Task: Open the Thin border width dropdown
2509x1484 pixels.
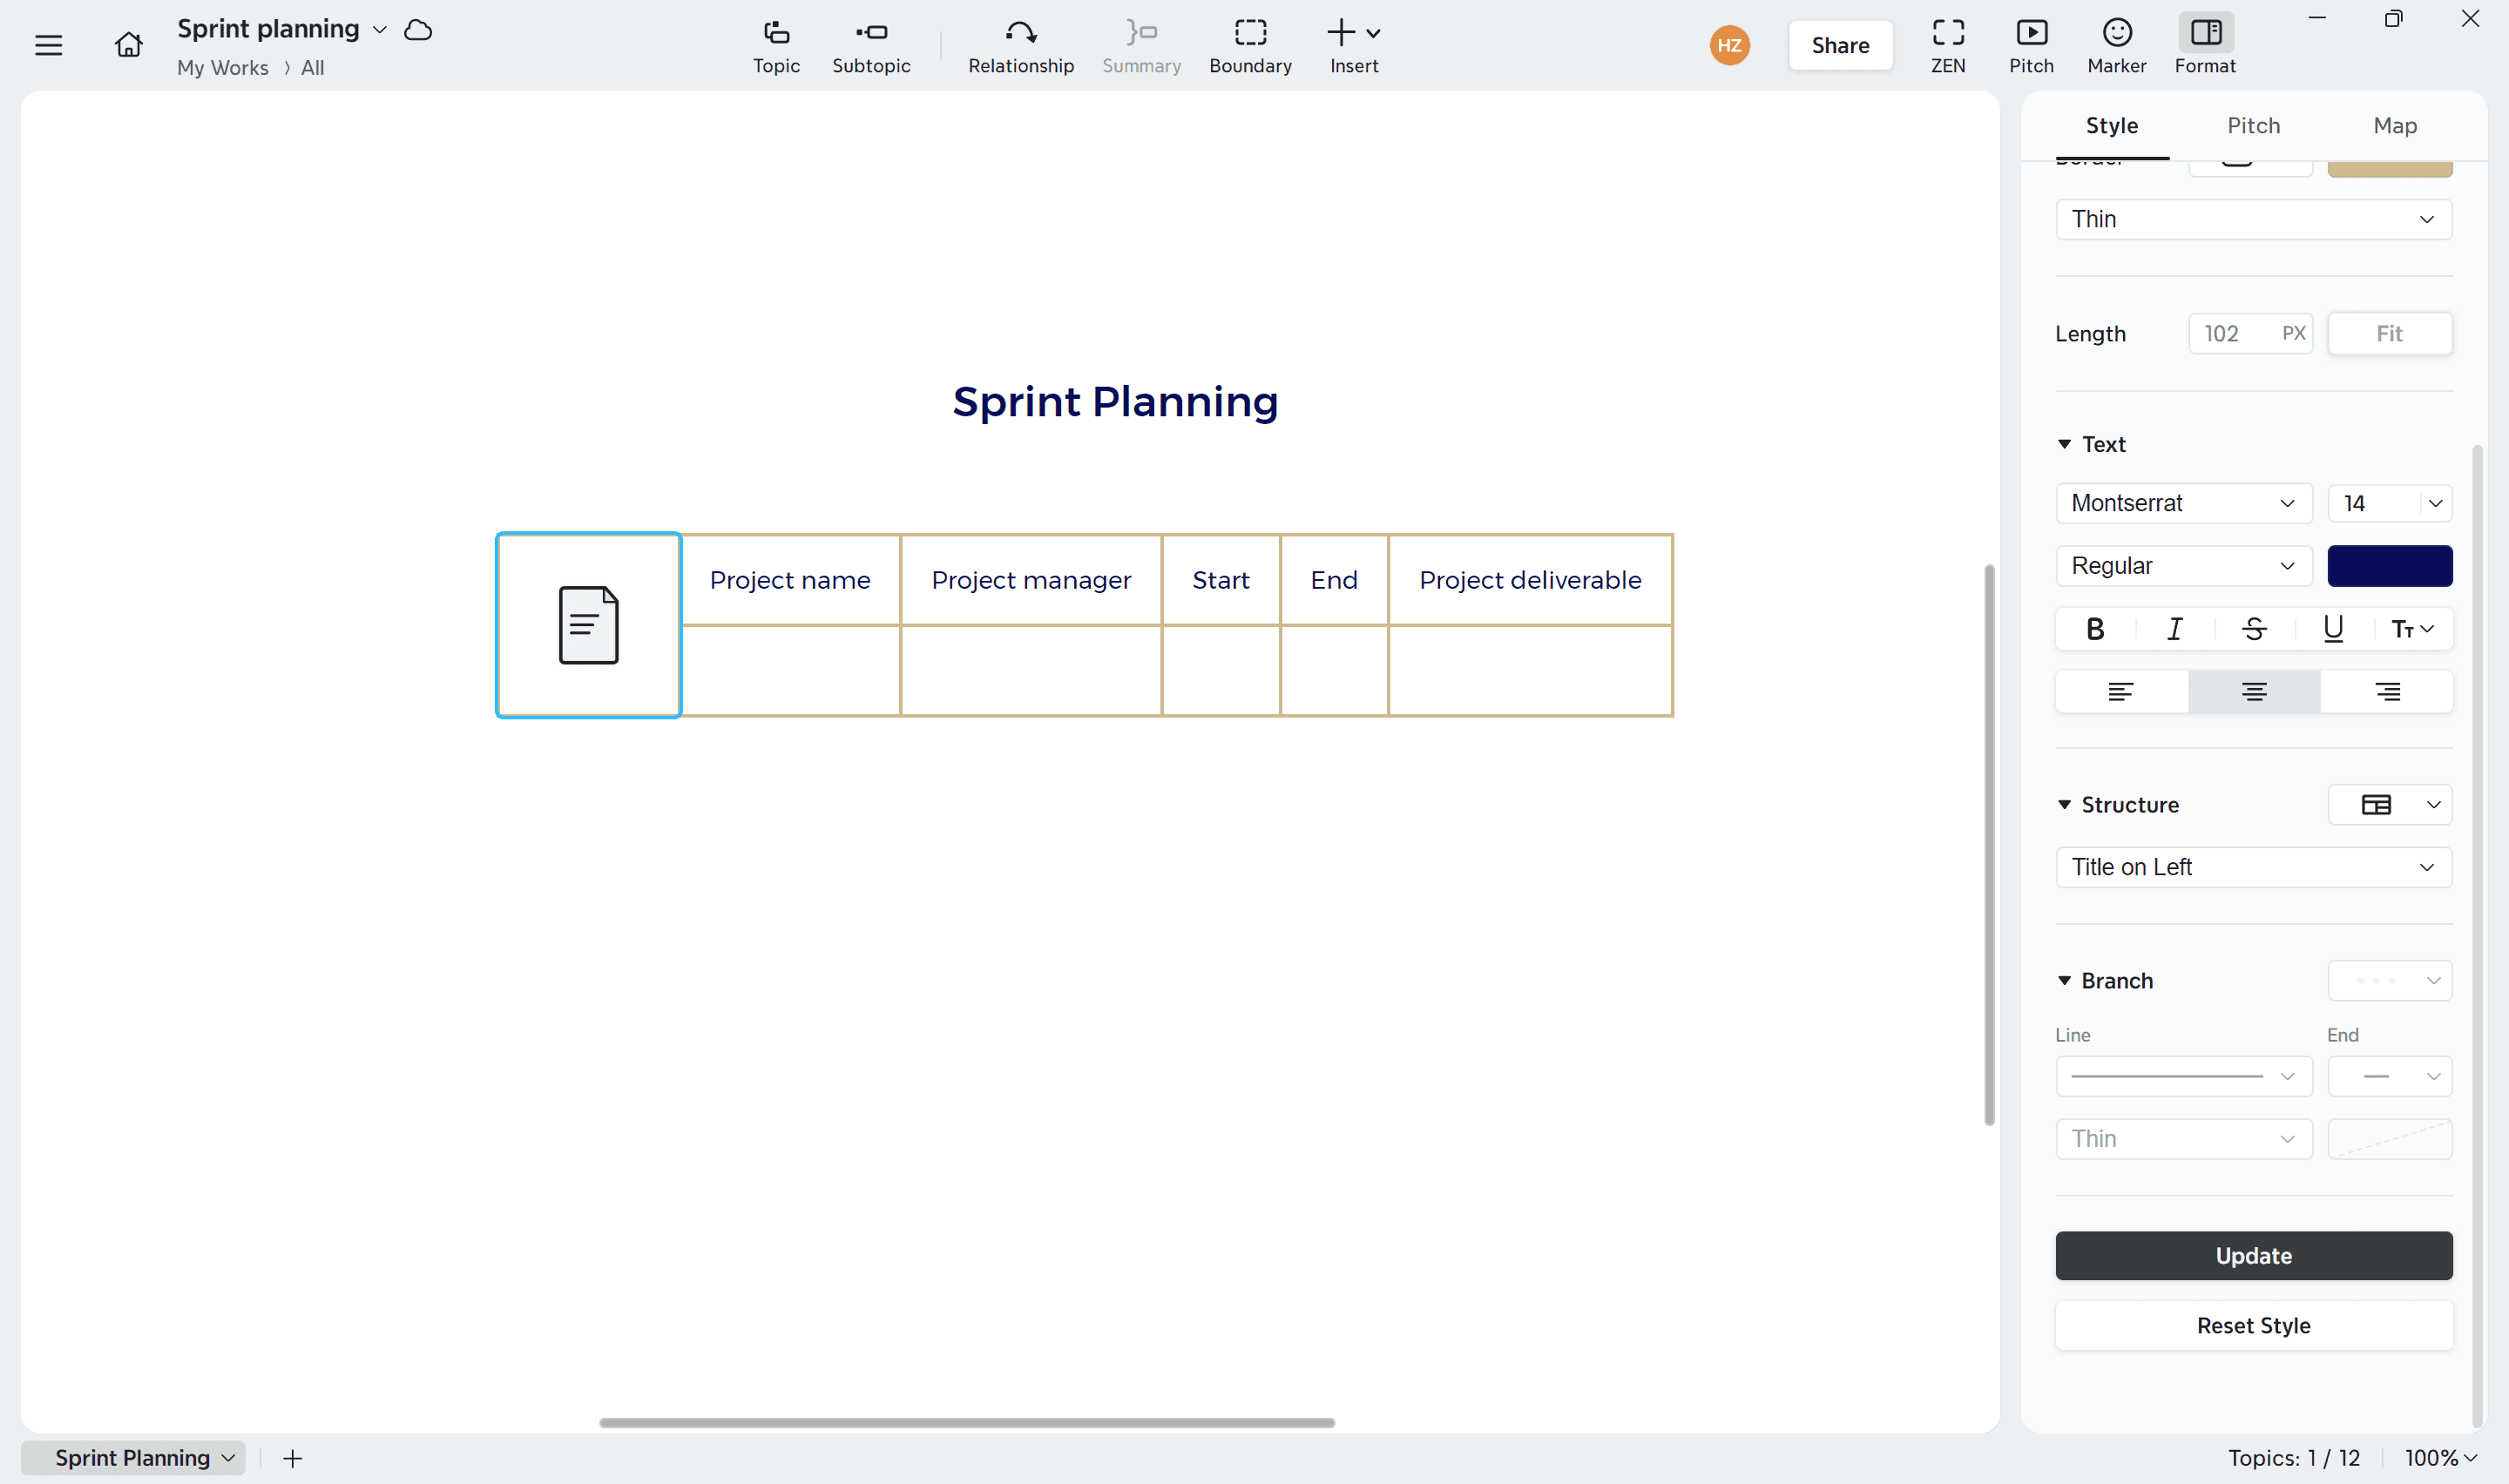Action: [x=2253, y=218]
